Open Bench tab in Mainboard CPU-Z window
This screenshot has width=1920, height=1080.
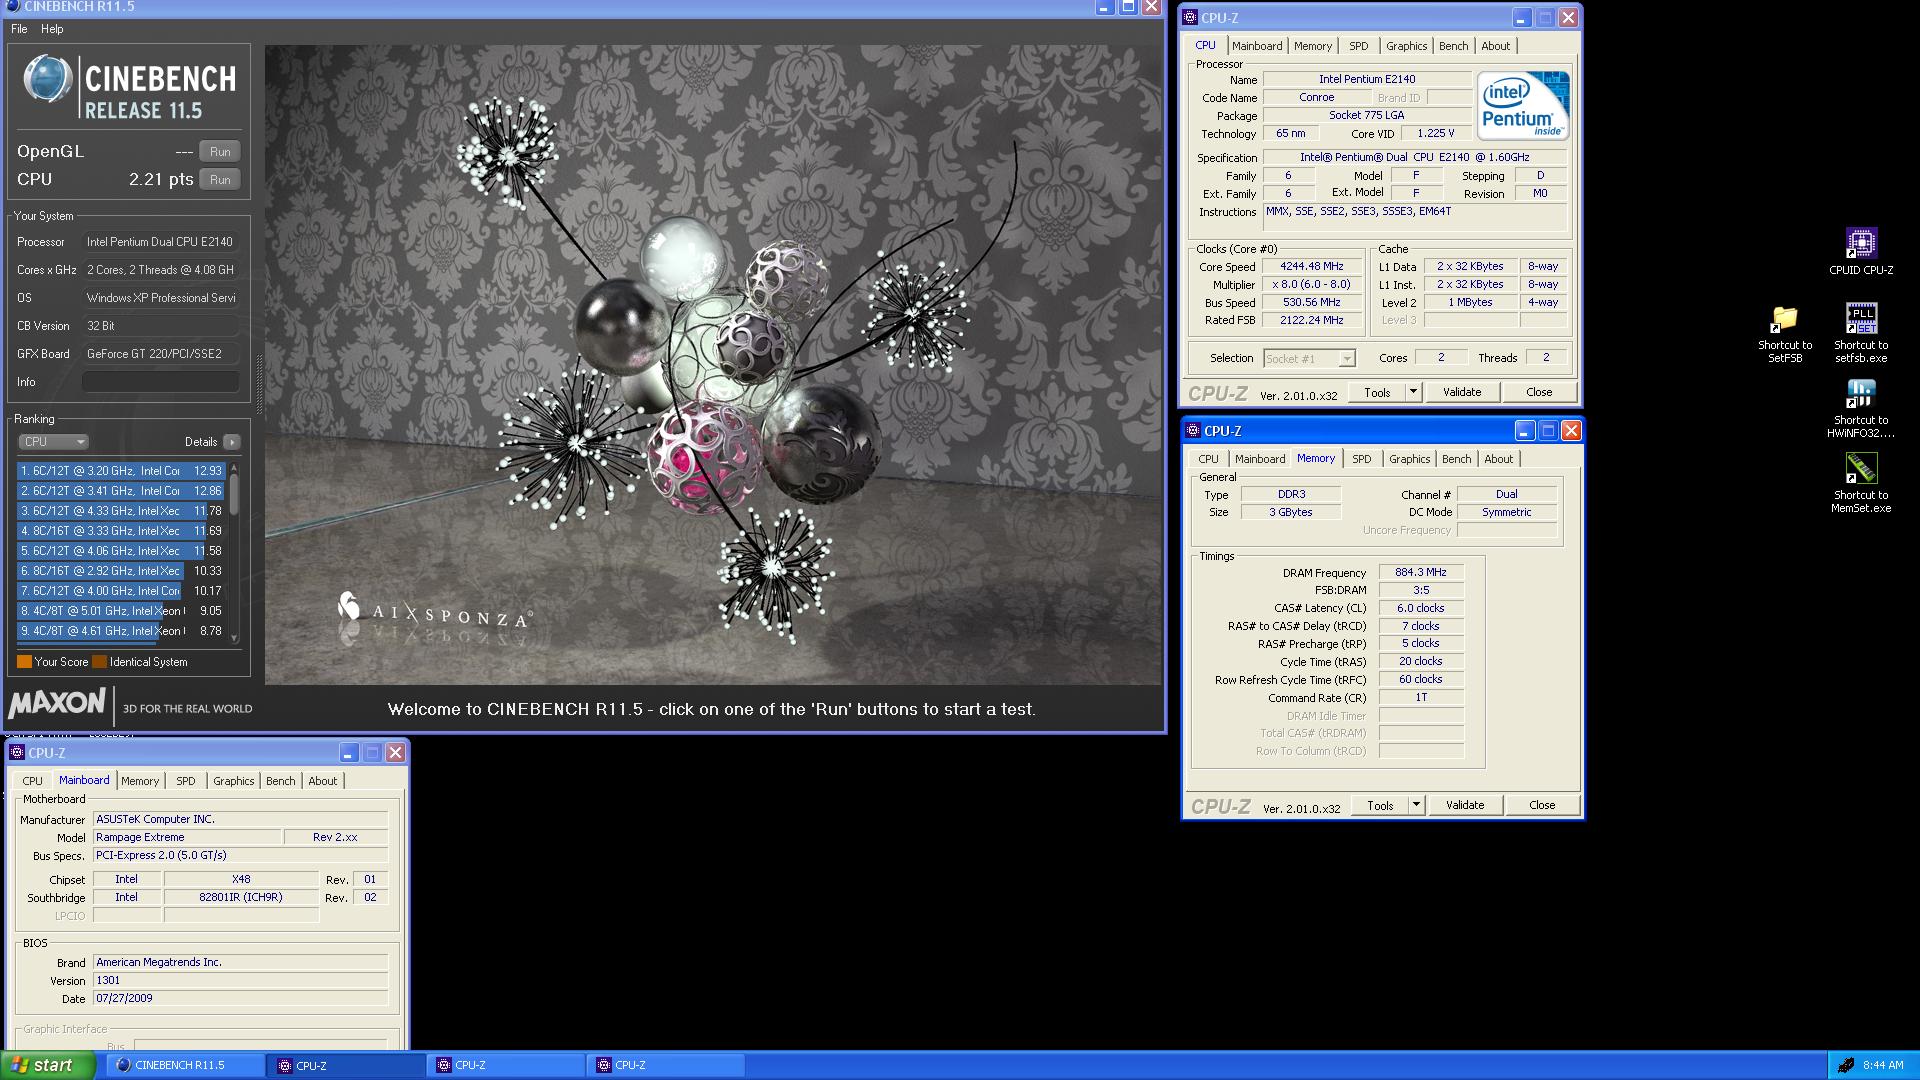tap(280, 781)
